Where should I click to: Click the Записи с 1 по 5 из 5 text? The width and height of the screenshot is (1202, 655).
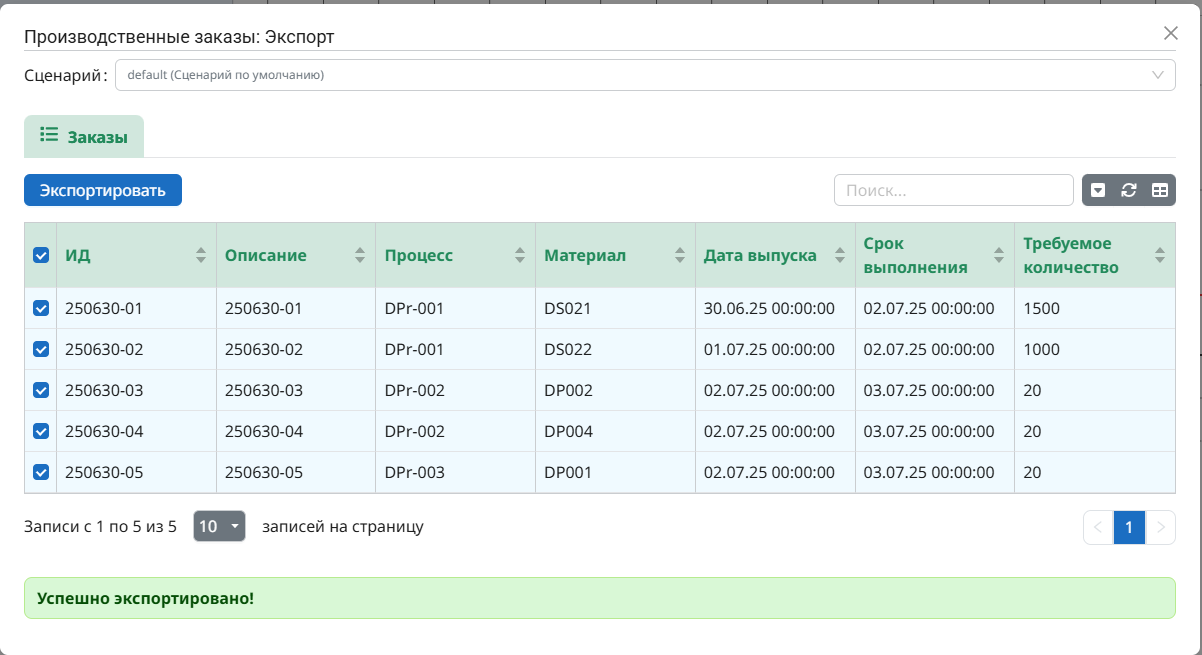pos(100,526)
